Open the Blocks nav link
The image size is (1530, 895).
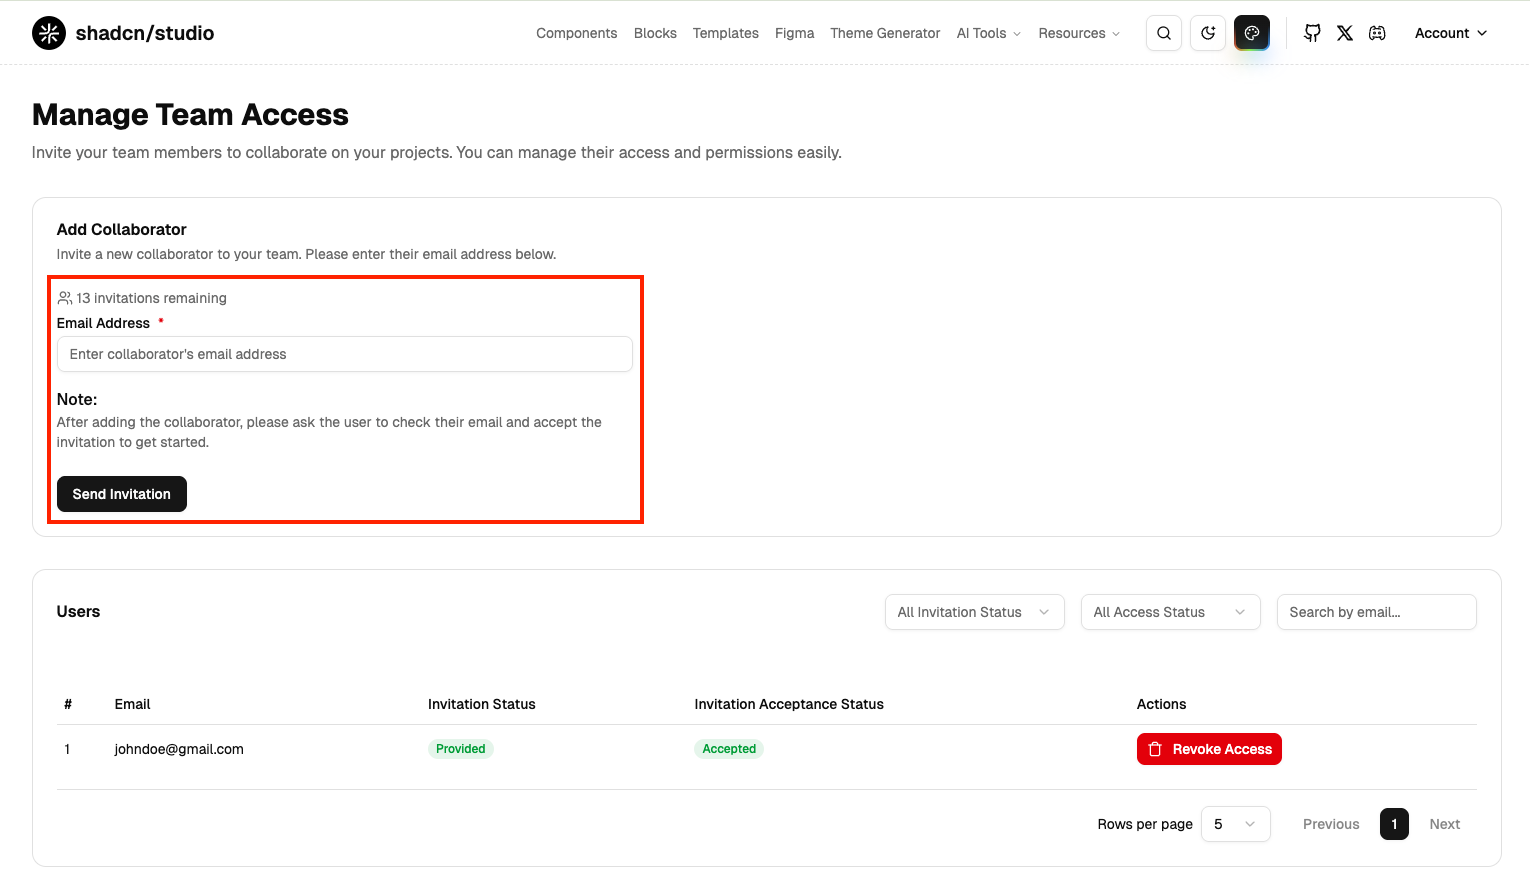655,33
